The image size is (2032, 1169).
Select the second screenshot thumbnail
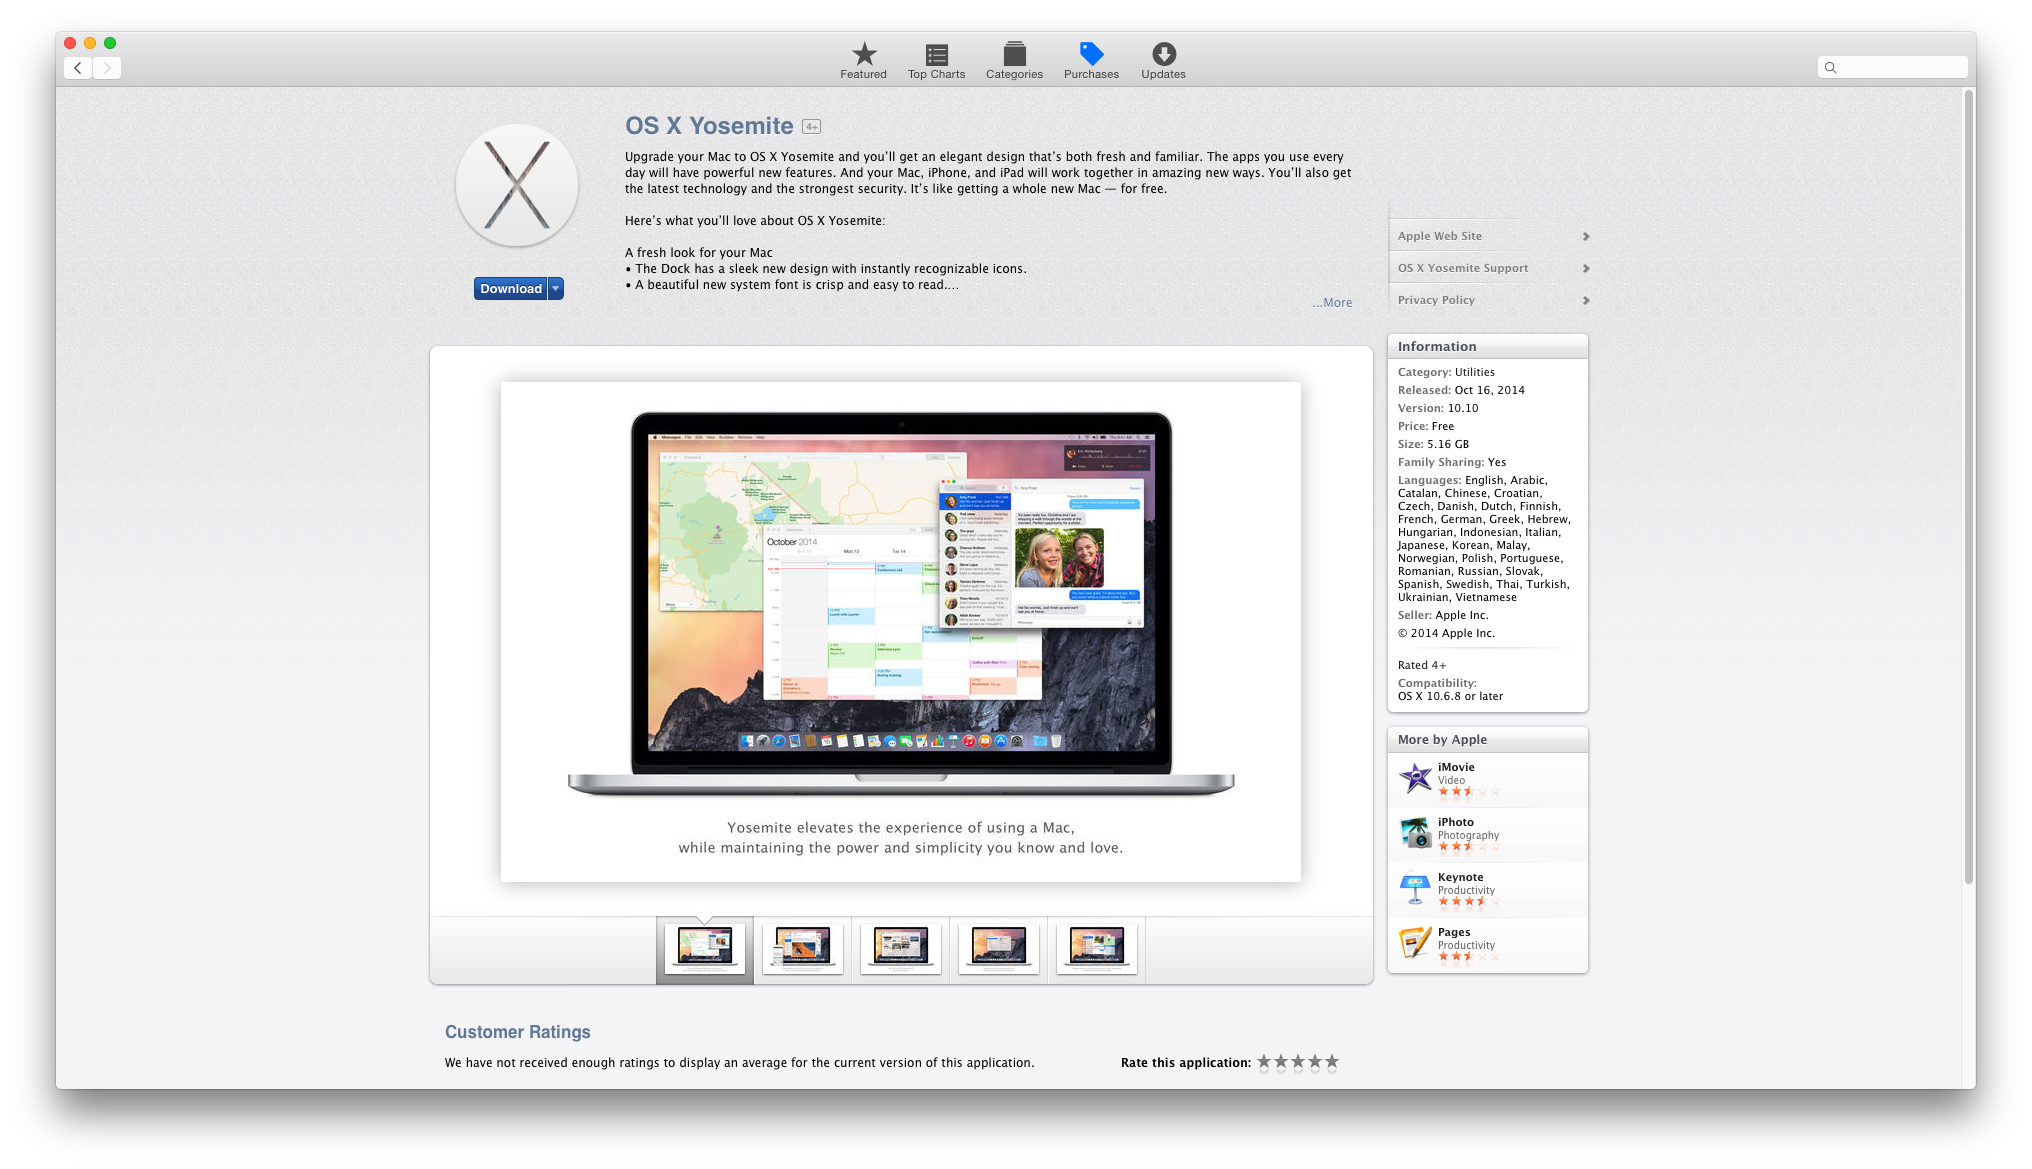click(803, 949)
